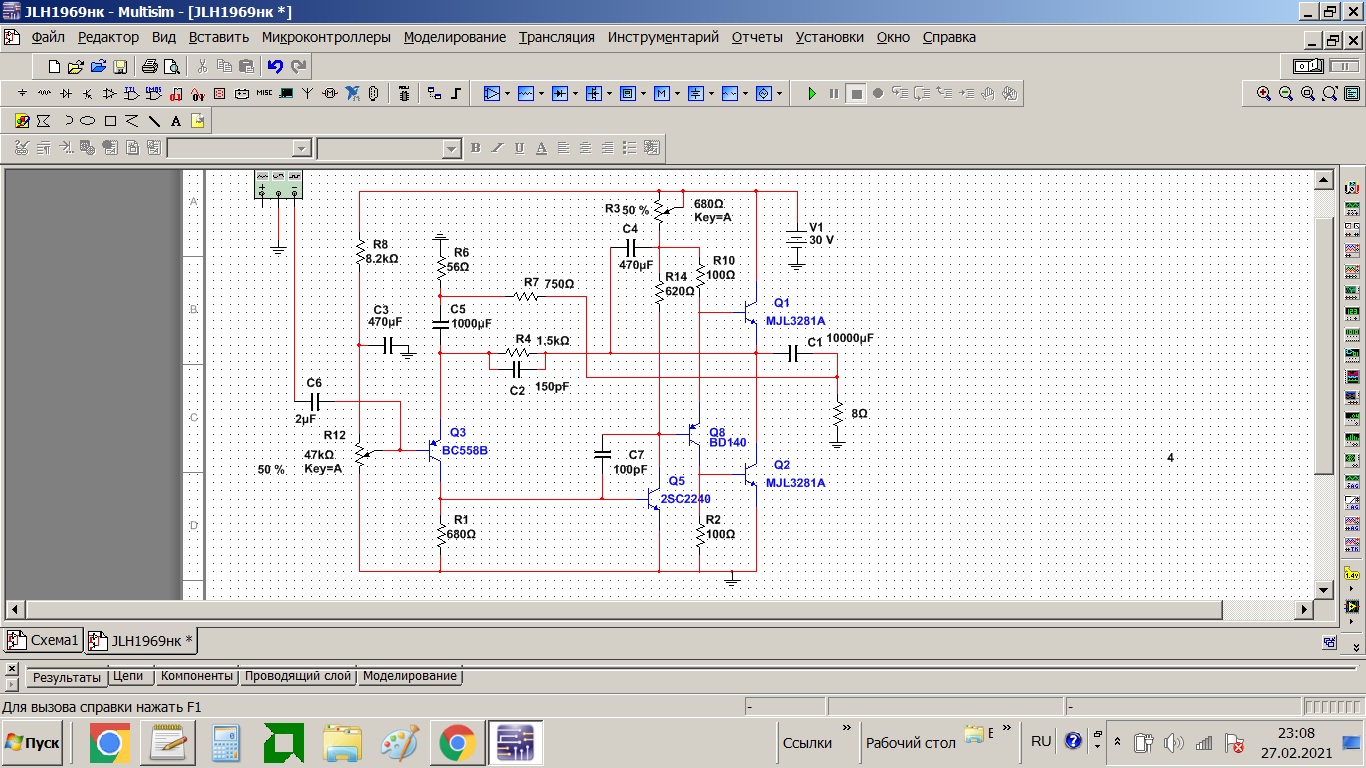Select the MISC components icon
This screenshot has height=768, width=1366.
point(264,93)
